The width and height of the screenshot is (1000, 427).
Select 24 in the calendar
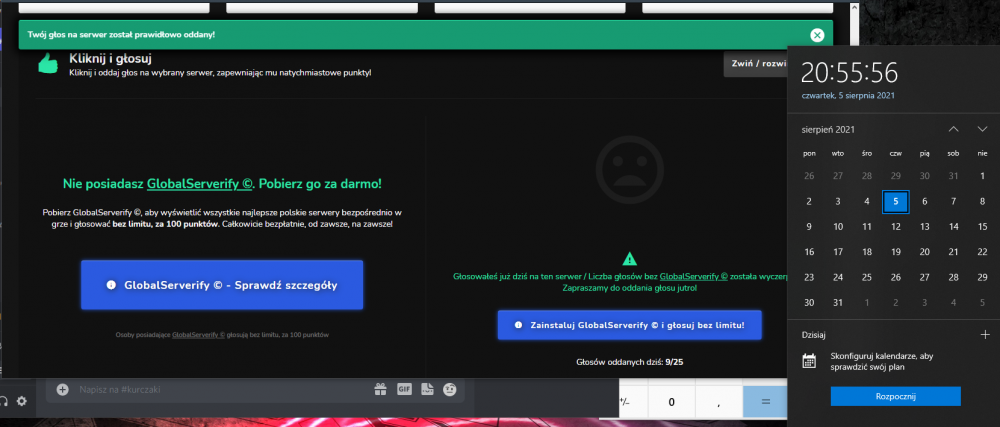coord(838,277)
